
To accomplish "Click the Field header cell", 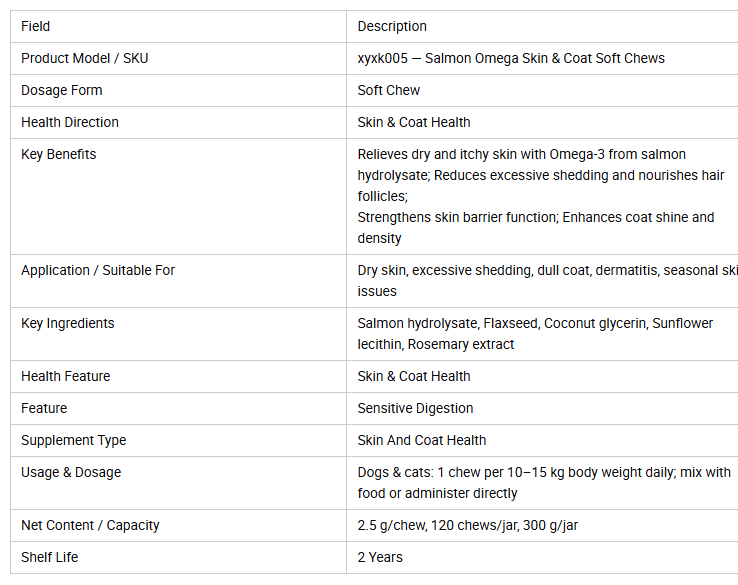I will [x=178, y=26].
